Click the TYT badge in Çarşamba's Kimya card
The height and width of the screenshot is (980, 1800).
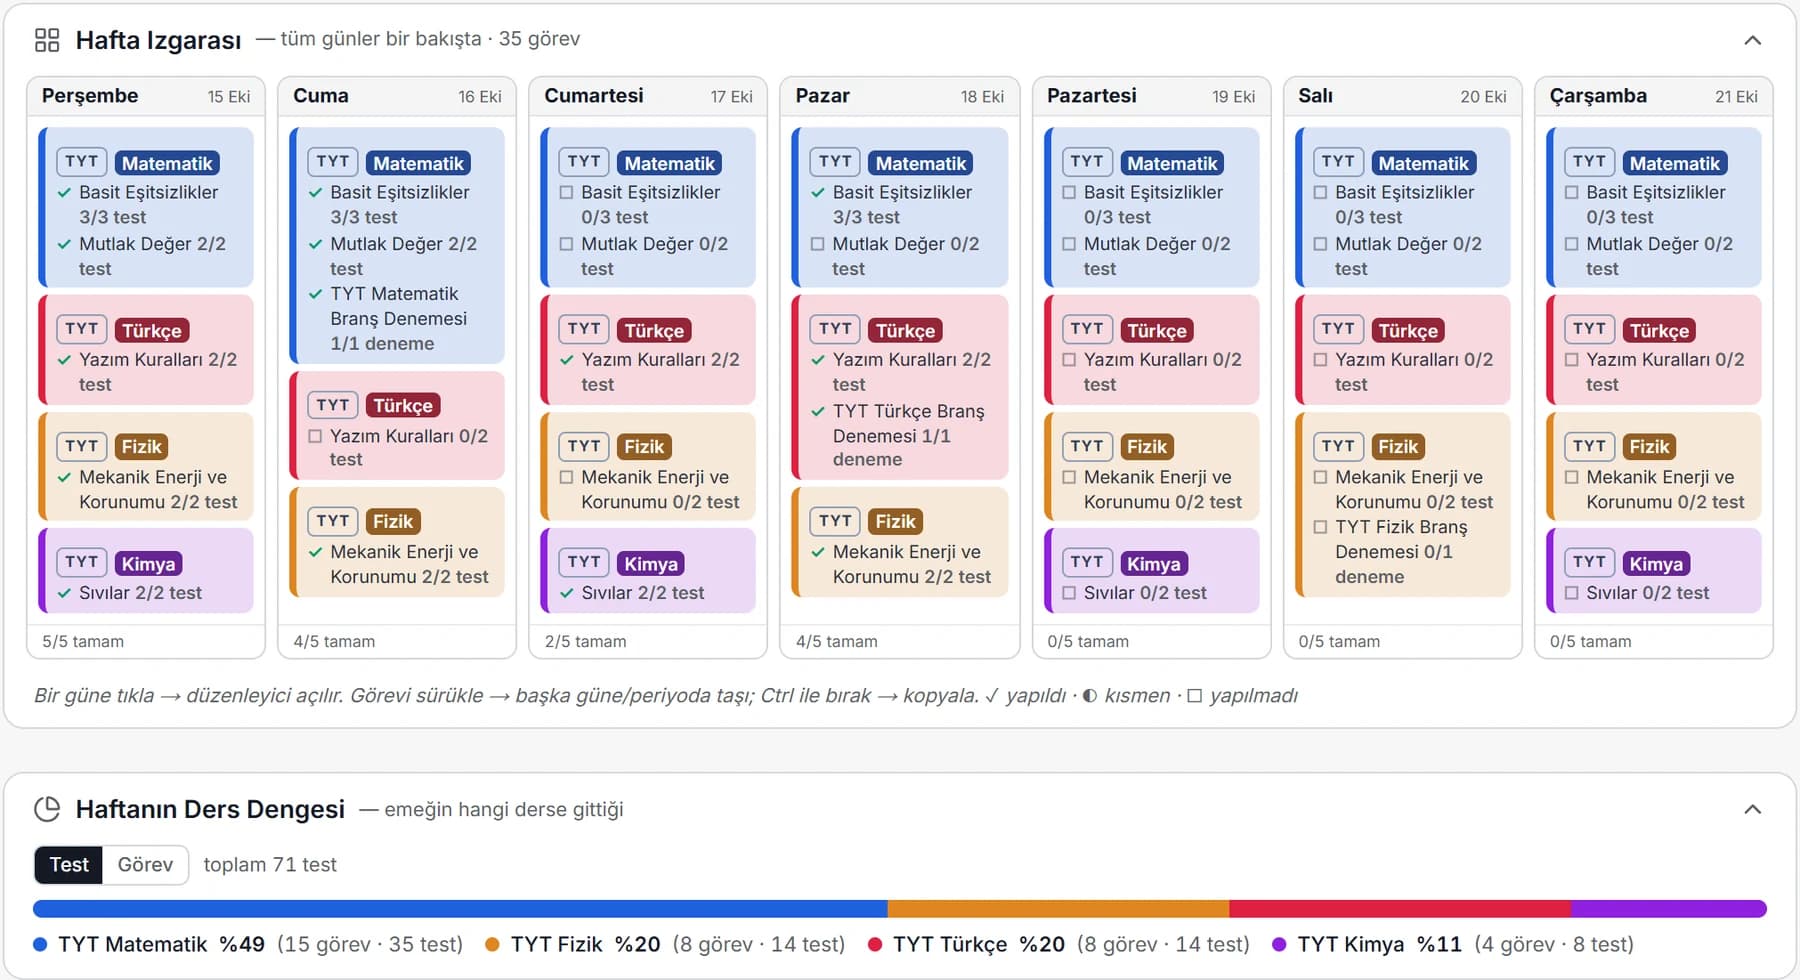[1589, 562]
